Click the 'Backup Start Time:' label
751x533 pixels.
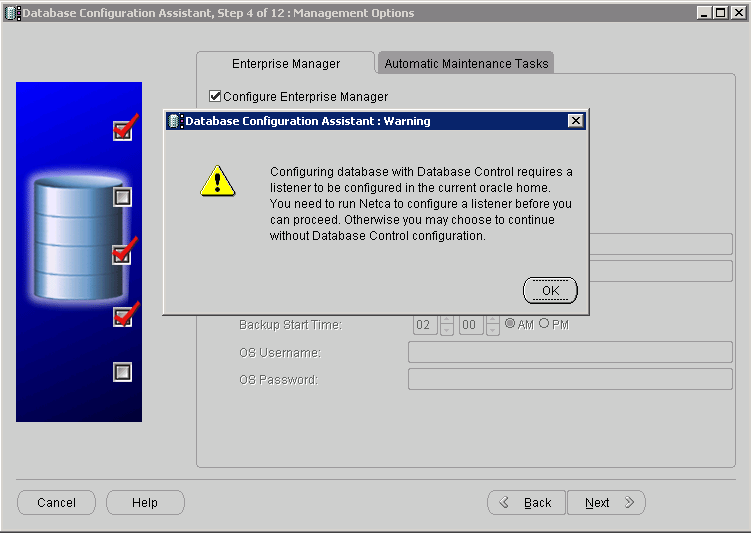point(291,325)
